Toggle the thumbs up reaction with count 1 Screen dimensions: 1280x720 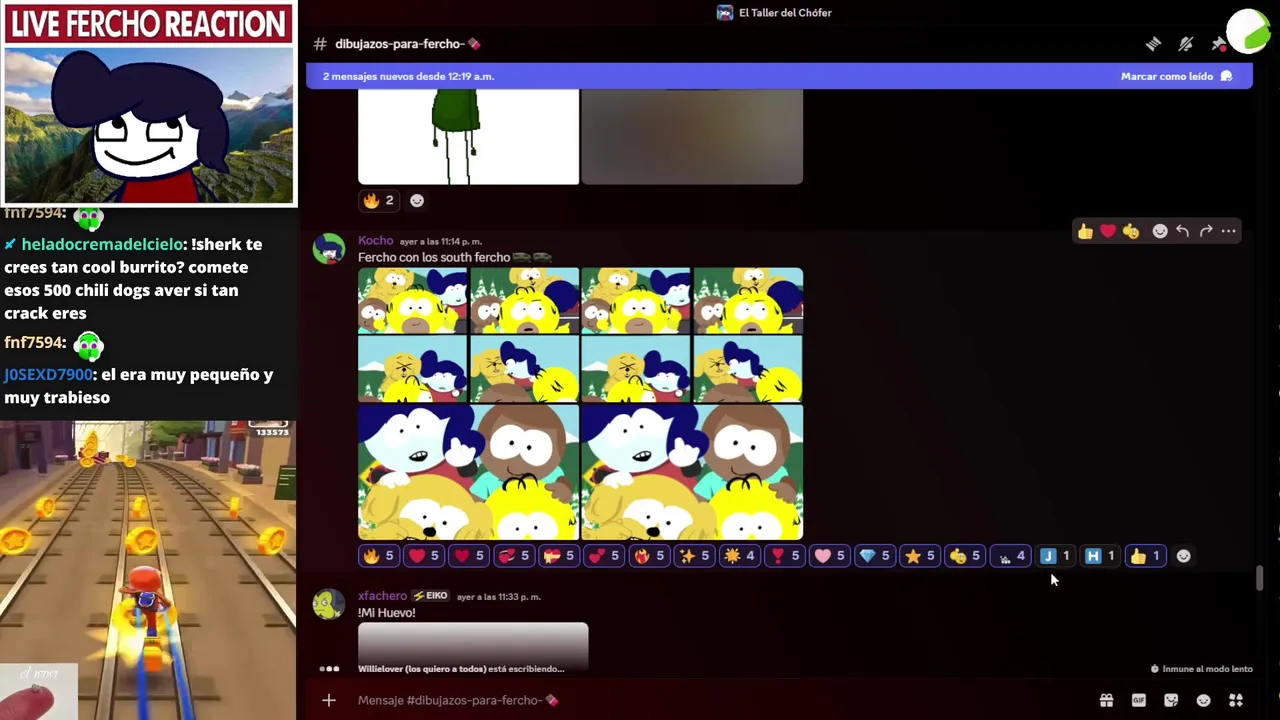click(x=1145, y=556)
